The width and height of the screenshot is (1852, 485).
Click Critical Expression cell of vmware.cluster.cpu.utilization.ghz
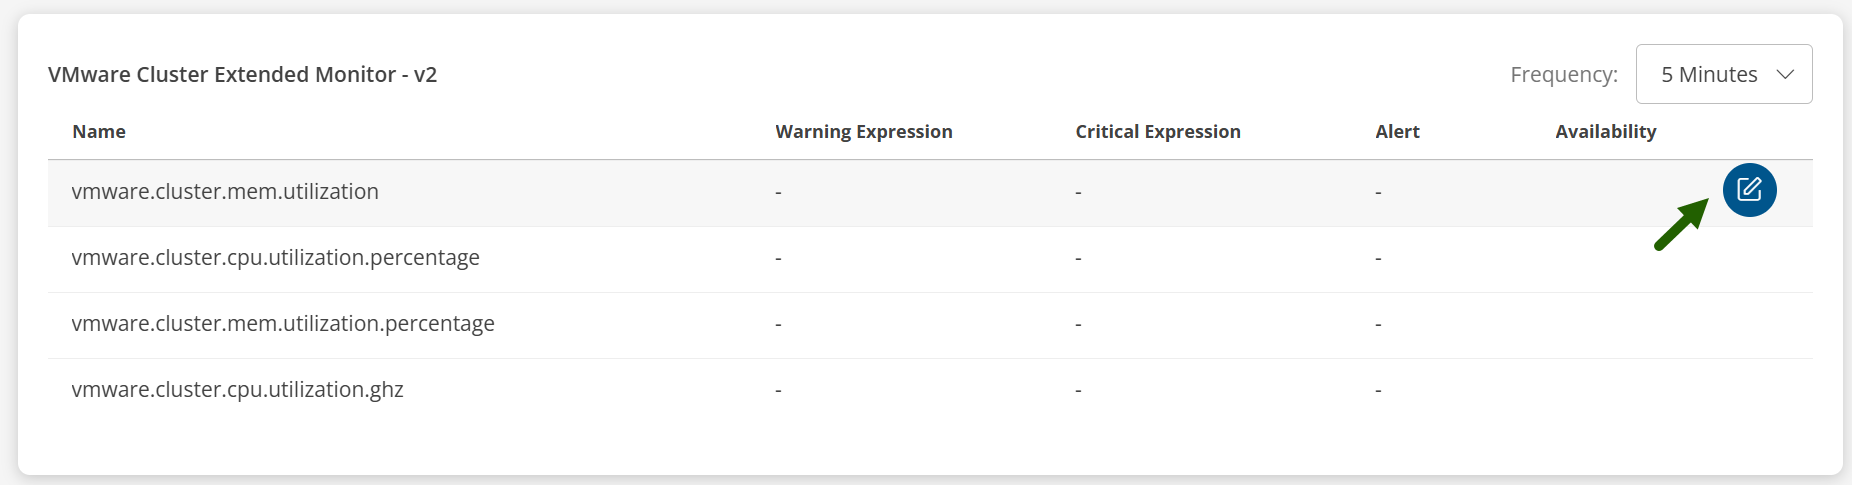pos(1078,390)
